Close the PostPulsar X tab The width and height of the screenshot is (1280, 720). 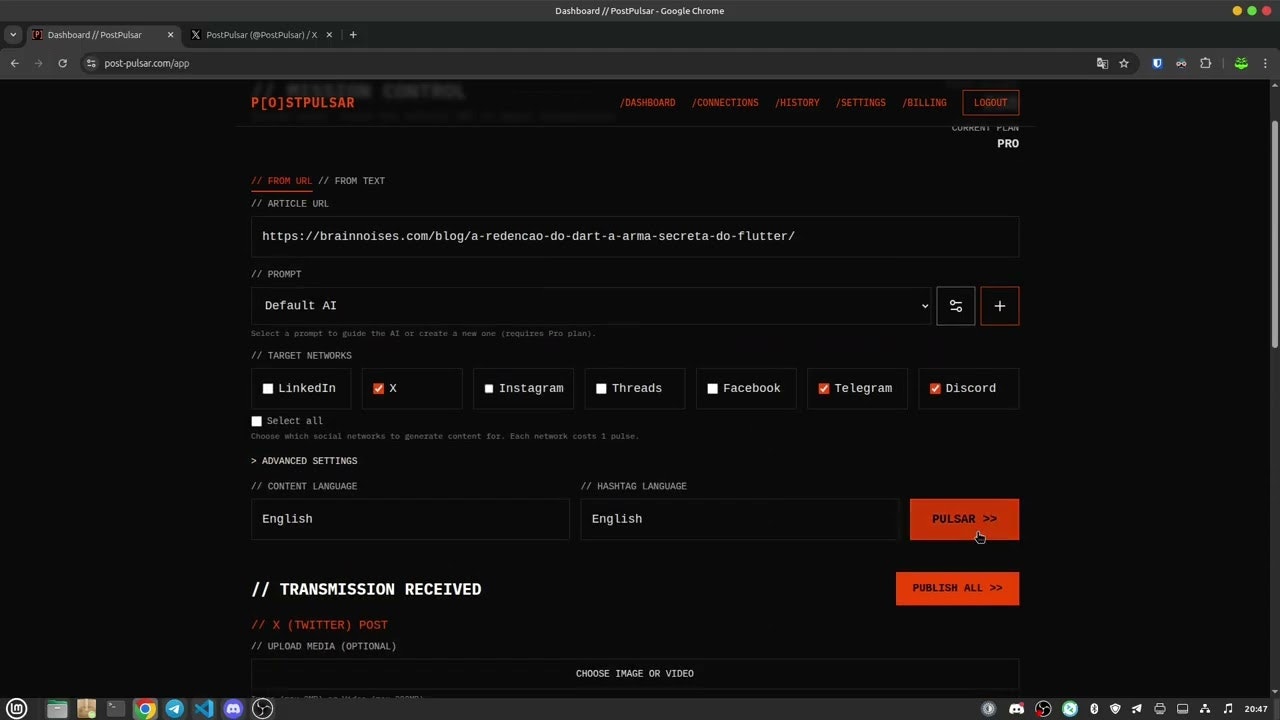pos(329,35)
